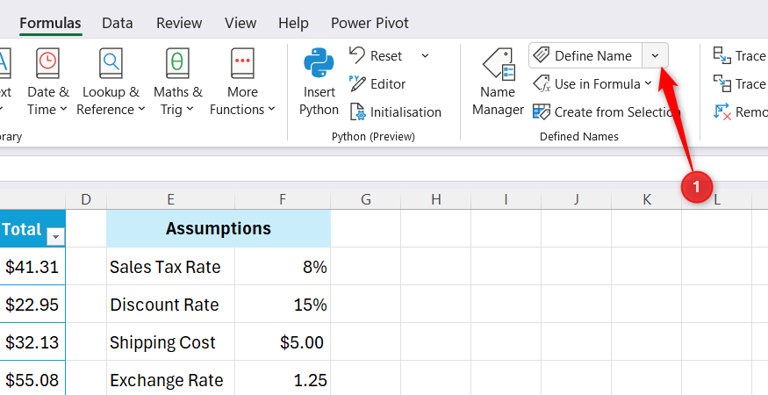The image size is (768, 395).
Task: Open the More Functions book icon
Action: (242, 63)
